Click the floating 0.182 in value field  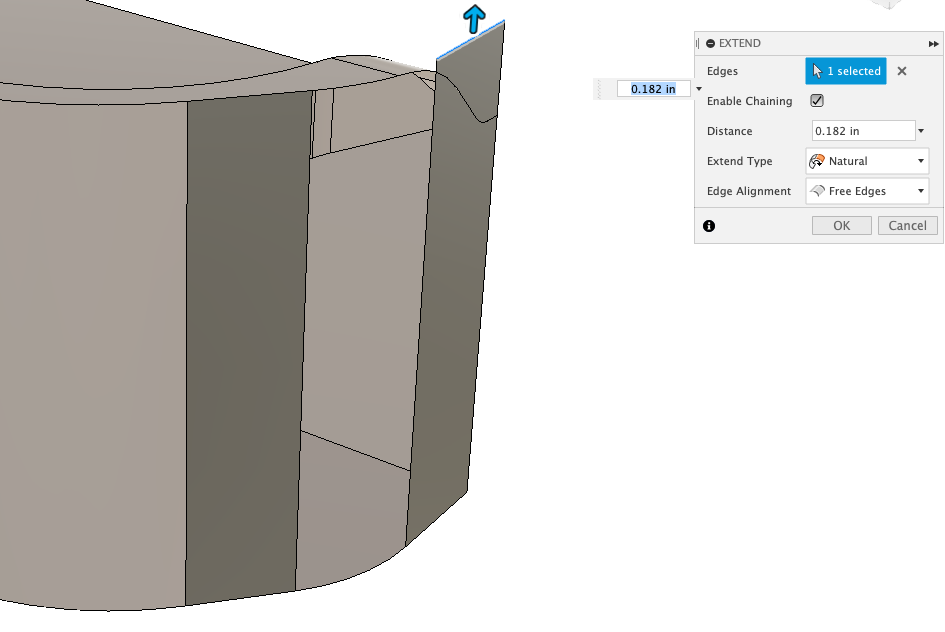click(x=653, y=89)
